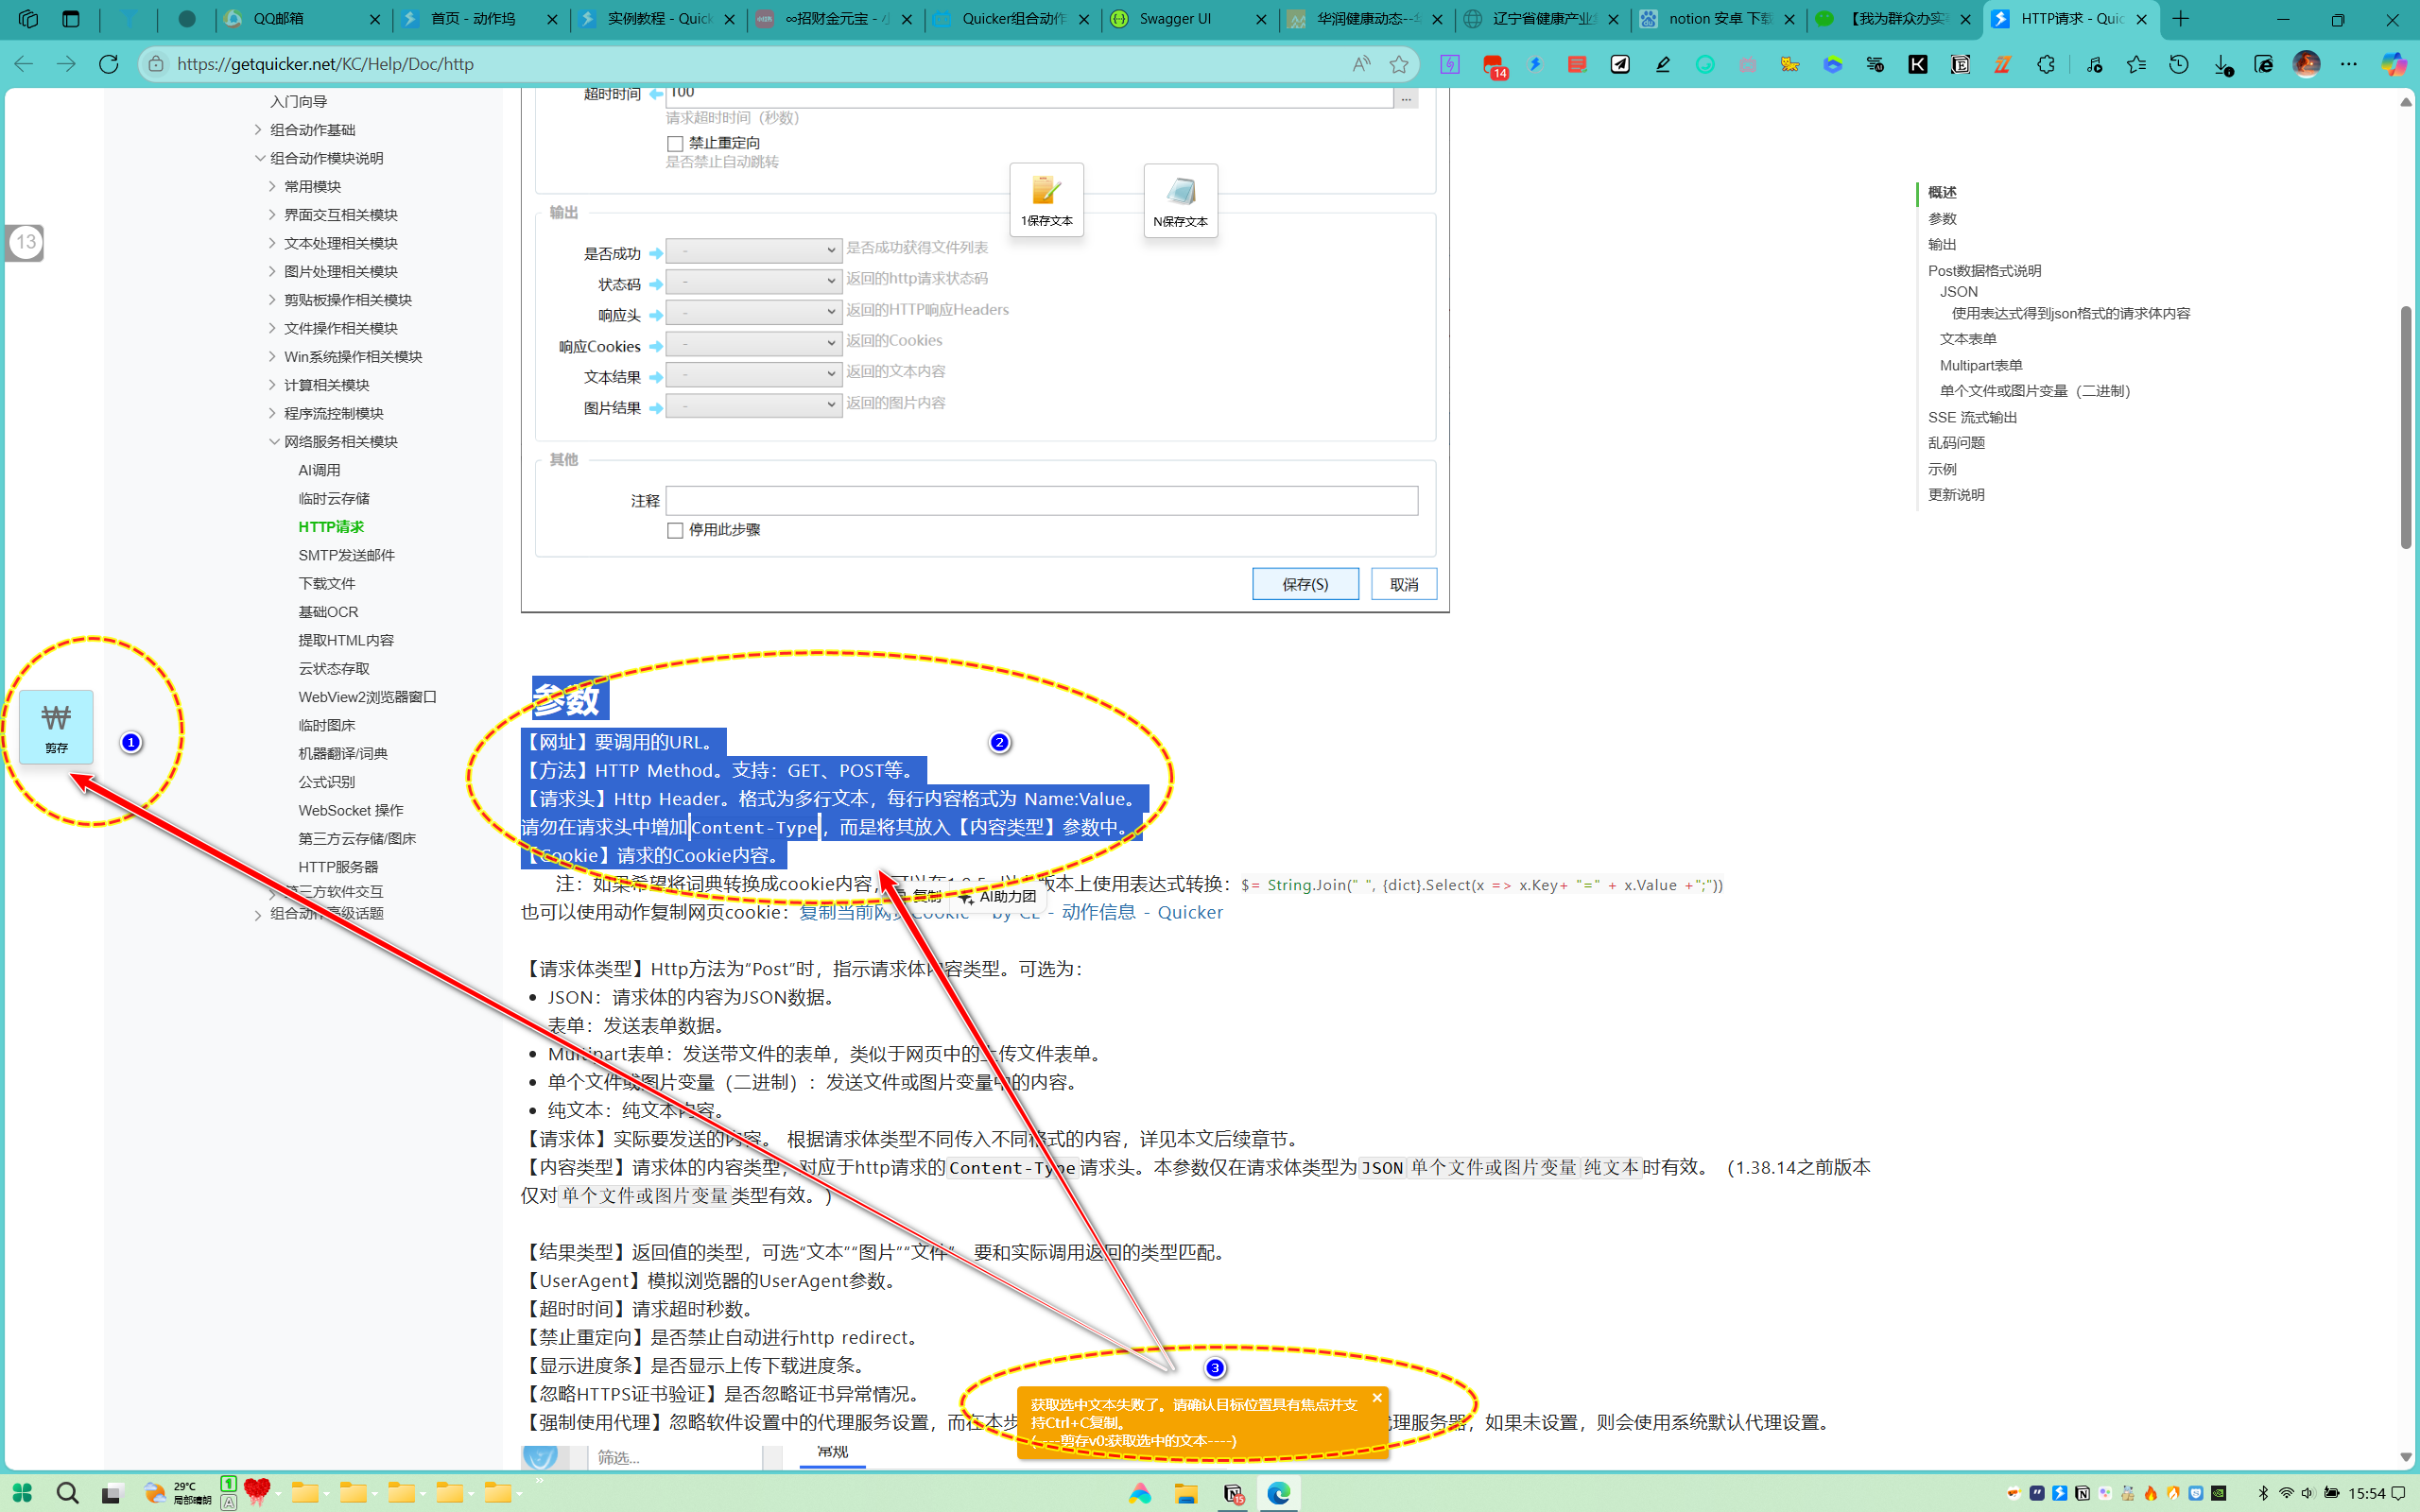Open Microsoft Edge icon in taskbar
Viewport: 2420px width, 1512px height.
(x=1278, y=1493)
